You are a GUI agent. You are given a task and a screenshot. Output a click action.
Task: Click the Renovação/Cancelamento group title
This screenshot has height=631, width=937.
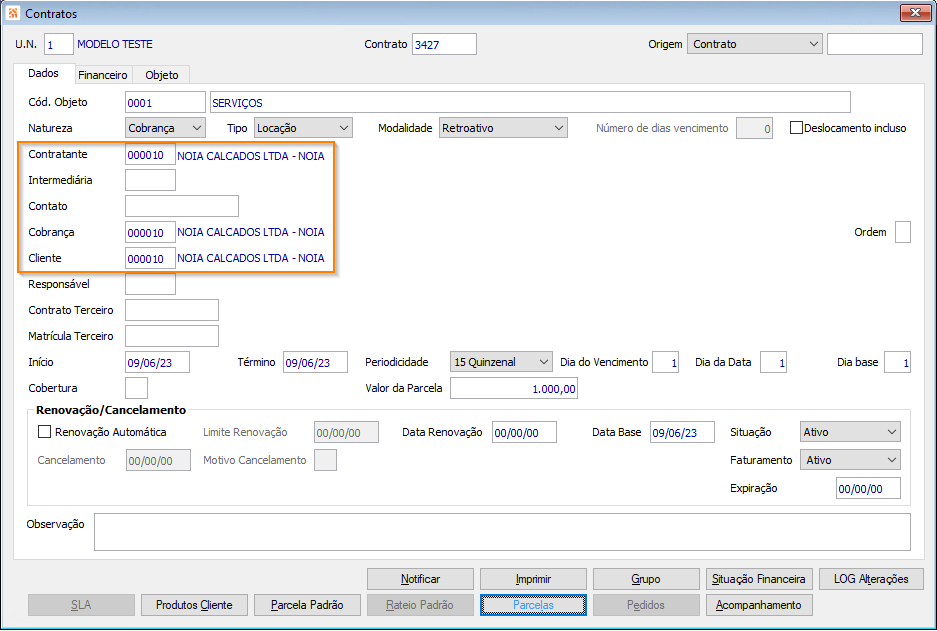click(x=111, y=410)
